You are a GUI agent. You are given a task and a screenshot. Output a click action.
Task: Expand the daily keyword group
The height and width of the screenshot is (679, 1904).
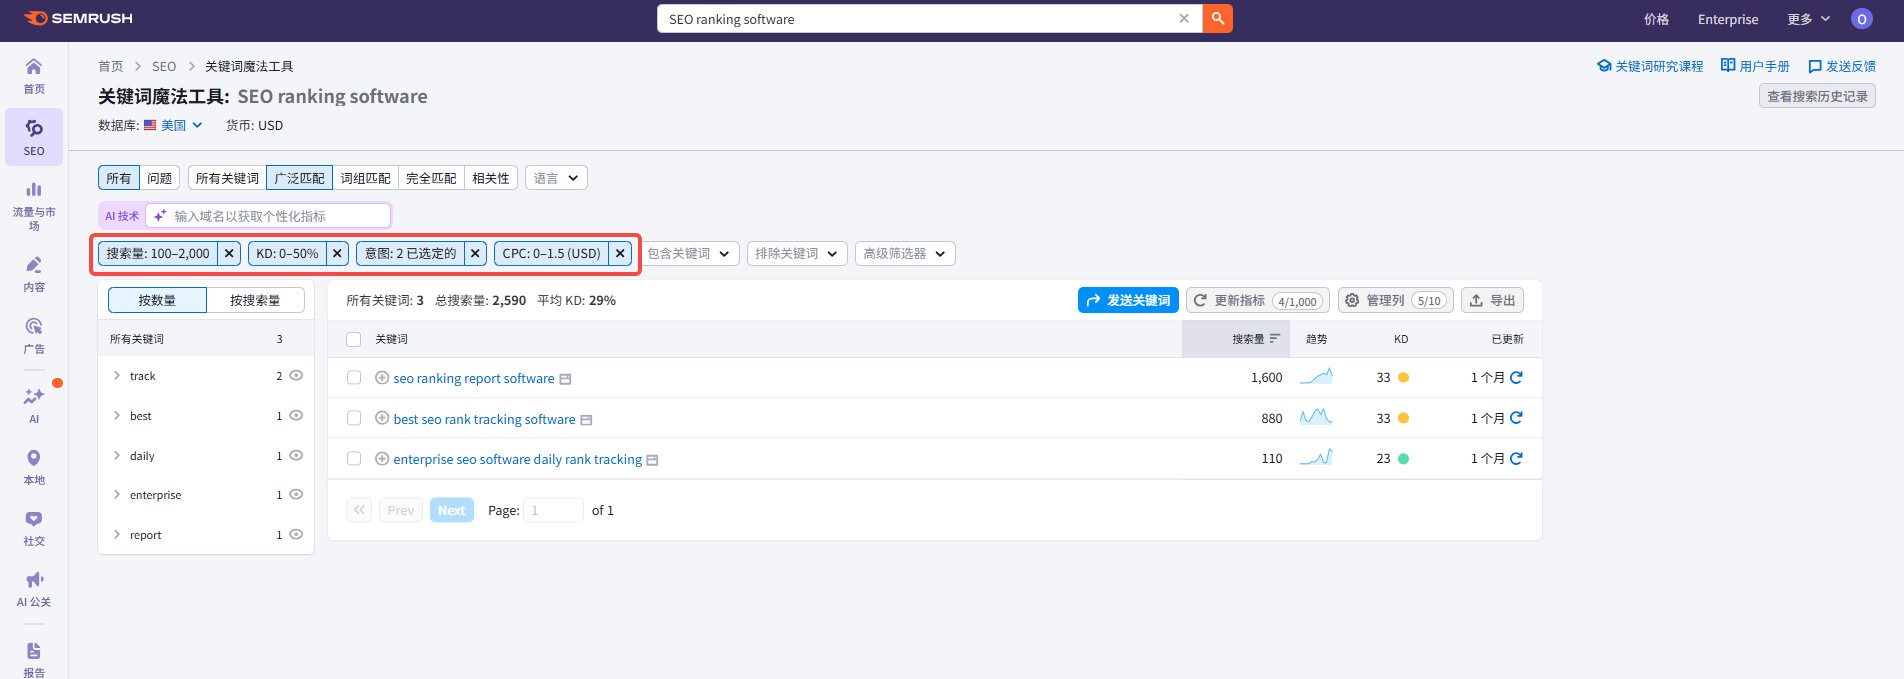pos(117,456)
